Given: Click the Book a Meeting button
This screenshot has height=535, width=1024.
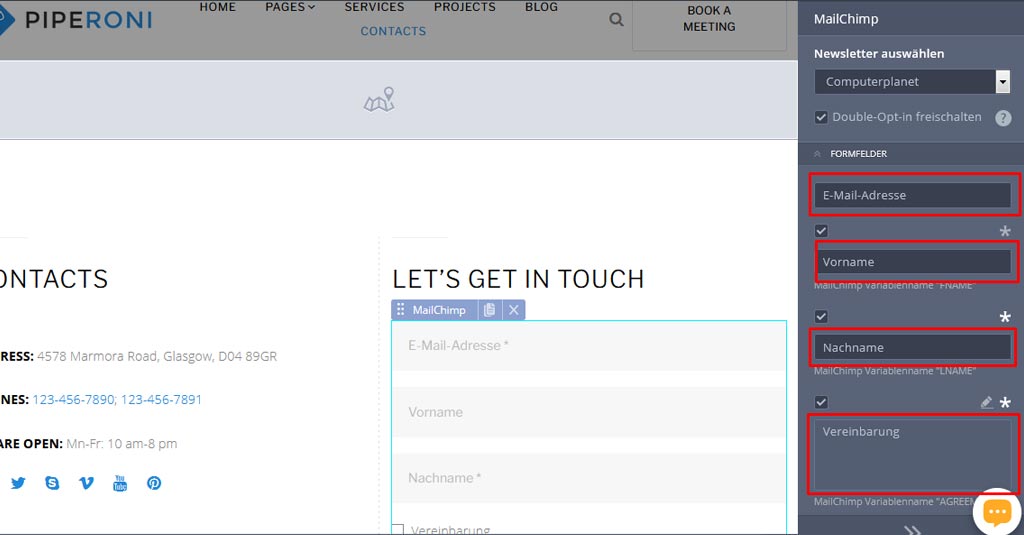Looking at the screenshot, I should coord(709,19).
